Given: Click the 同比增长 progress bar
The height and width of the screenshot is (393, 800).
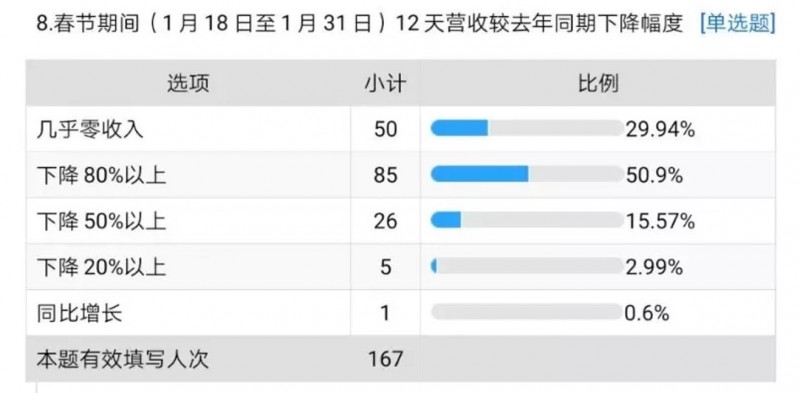Looking at the screenshot, I should [528, 312].
